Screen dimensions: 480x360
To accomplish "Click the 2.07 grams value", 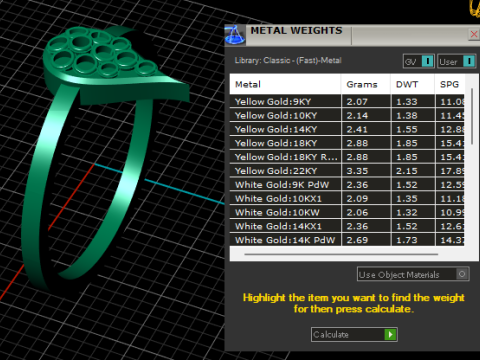I will pyautogui.click(x=357, y=102).
